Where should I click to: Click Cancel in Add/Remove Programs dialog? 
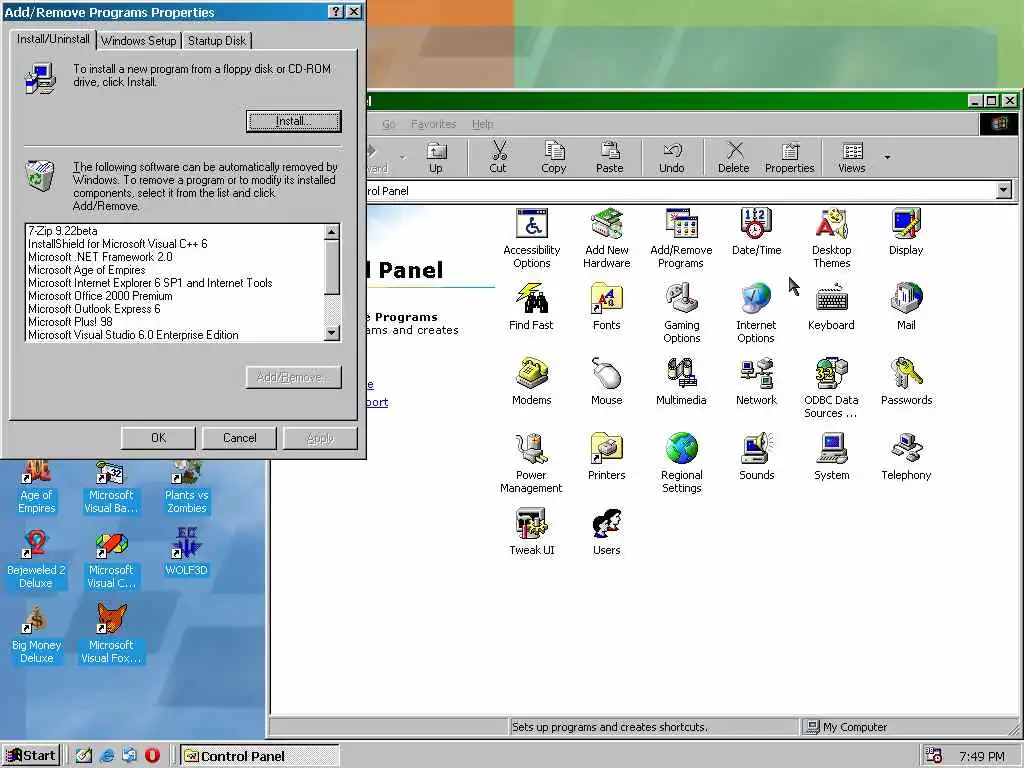(x=240, y=438)
